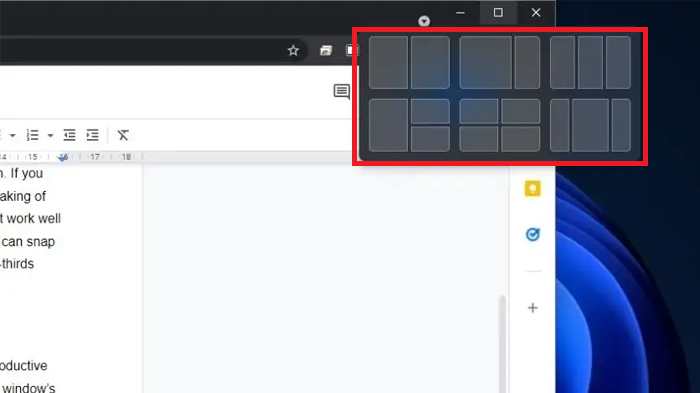Open comment history in Google Docs
The height and width of the screenshot is (393, 700).
[x=342, y=92]
